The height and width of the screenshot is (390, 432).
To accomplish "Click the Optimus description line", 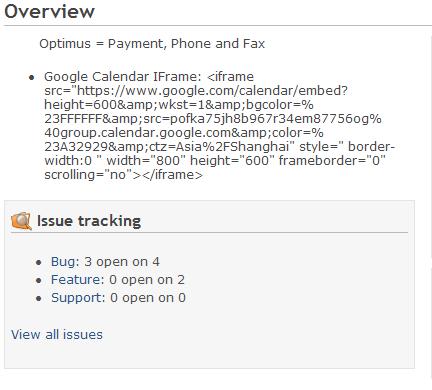I will tap(152, 44).
